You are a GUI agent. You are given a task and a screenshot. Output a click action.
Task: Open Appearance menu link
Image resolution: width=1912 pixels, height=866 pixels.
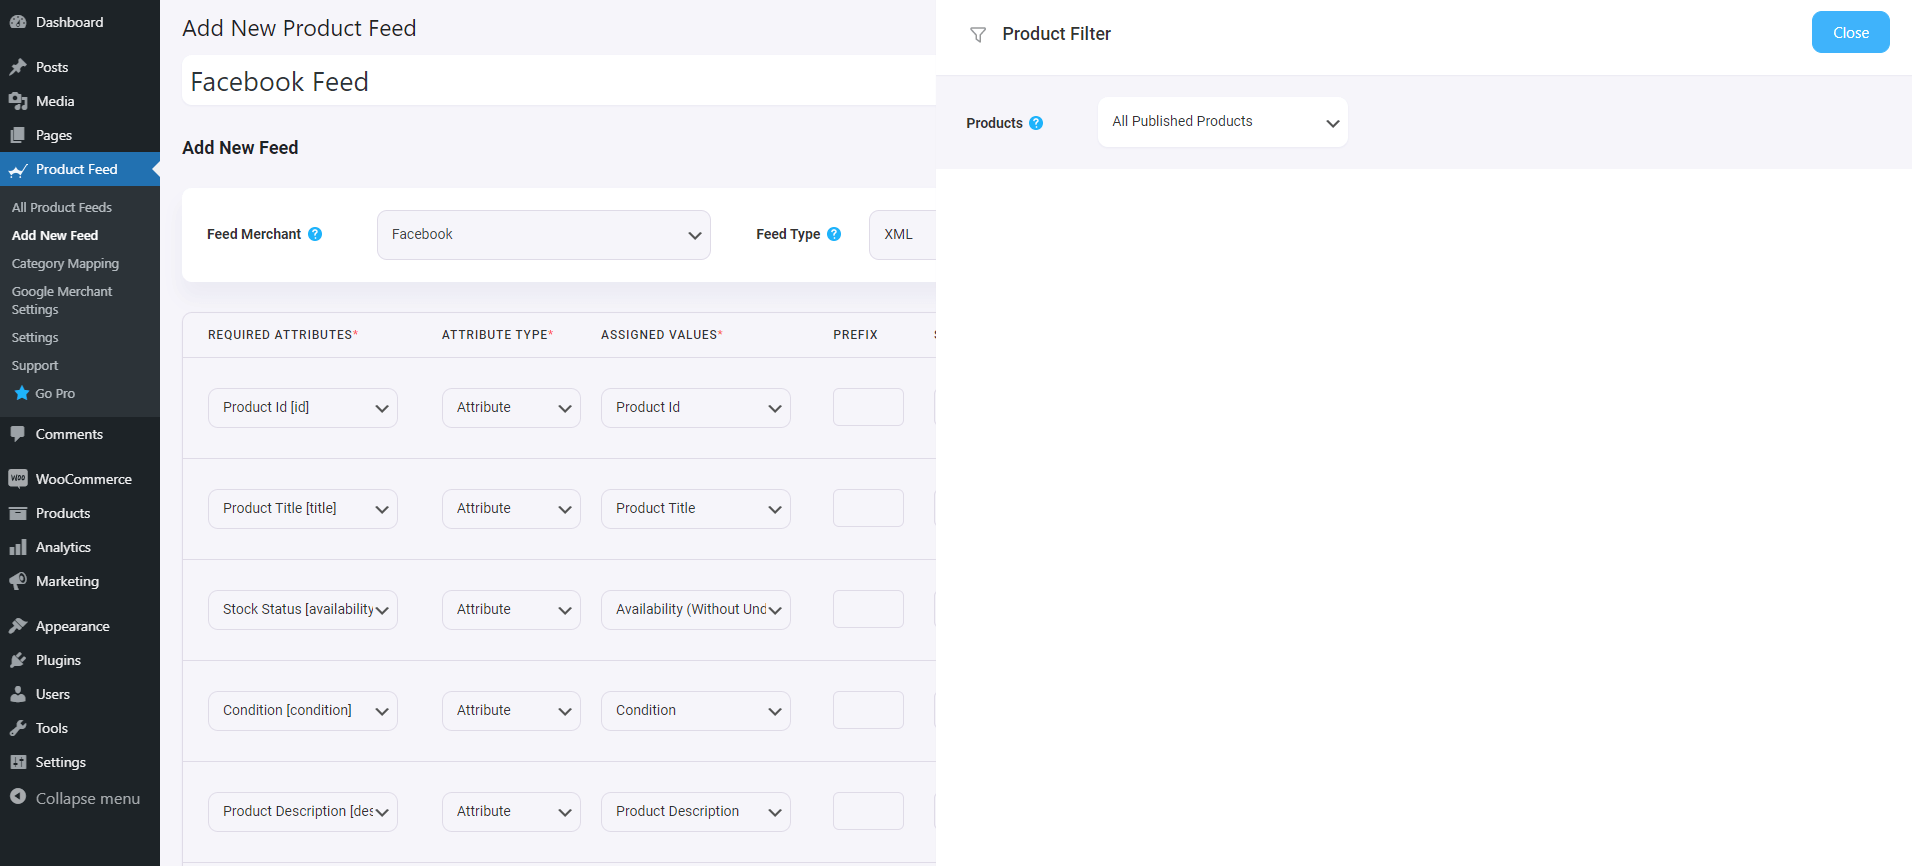click(x=73, y=626)
